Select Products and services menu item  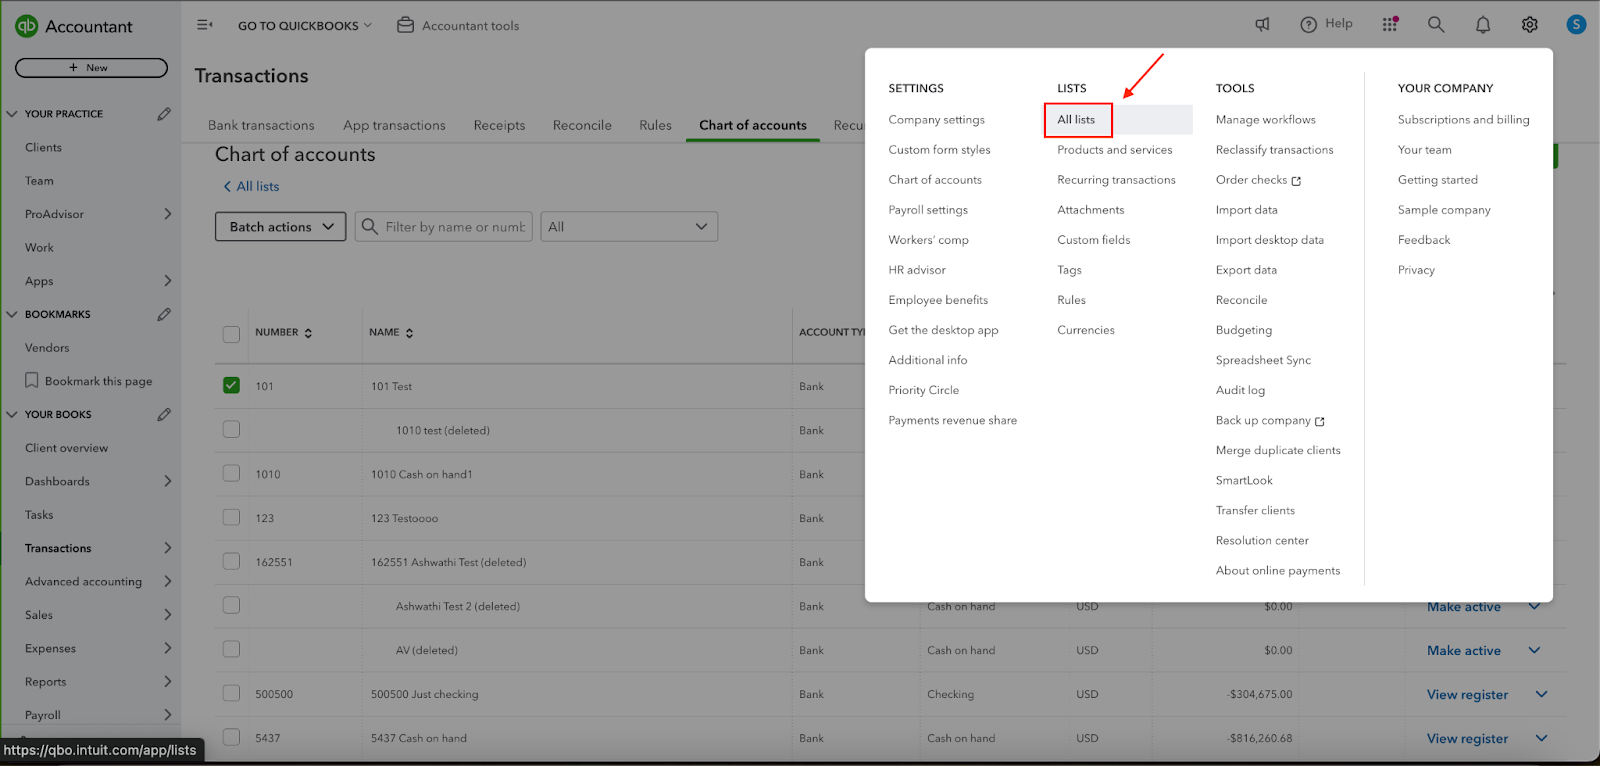[1115, 150]
